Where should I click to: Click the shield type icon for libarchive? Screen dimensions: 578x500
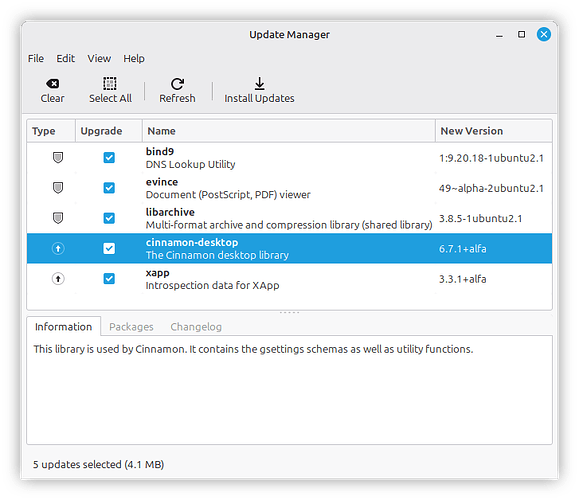pyautogui.click(x=58, y=218)
